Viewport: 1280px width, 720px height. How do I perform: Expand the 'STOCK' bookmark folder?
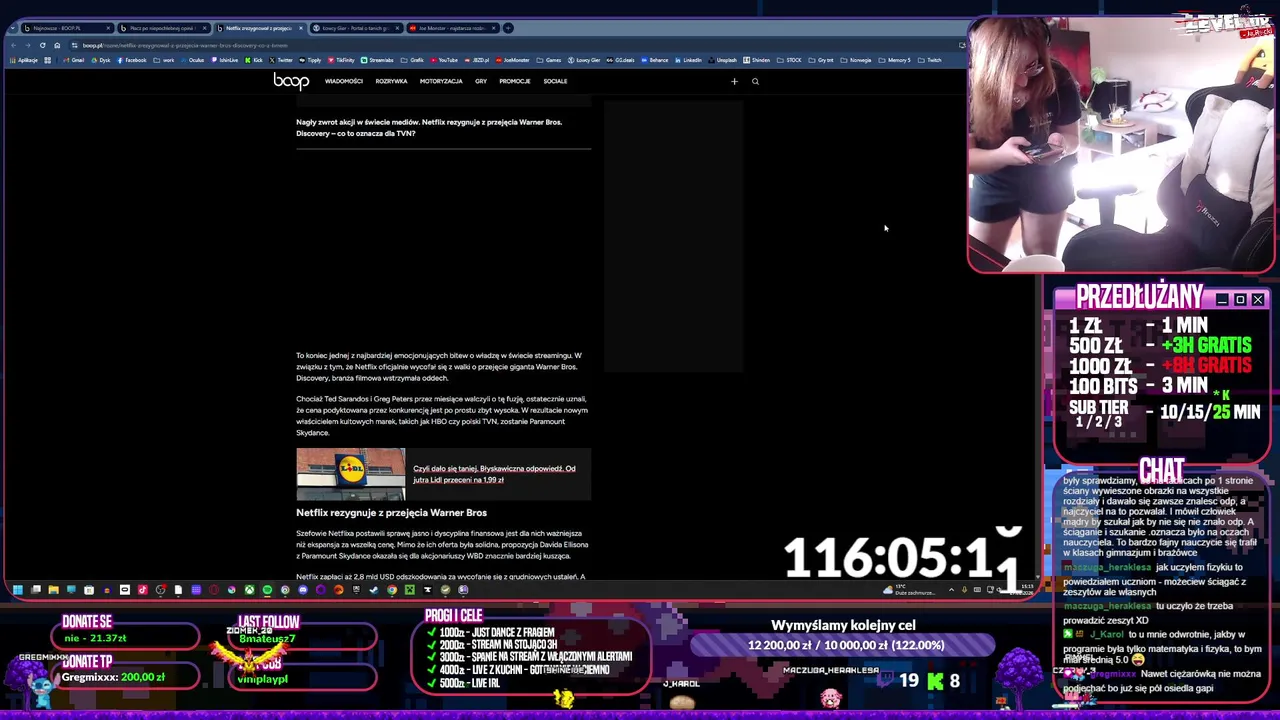point(789,60)
